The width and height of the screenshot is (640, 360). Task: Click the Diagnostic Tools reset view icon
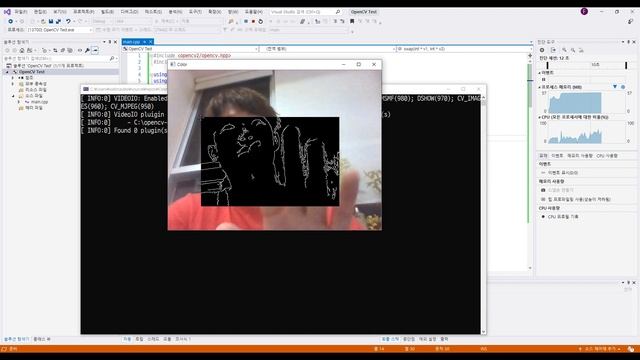(x=581, y=50)
